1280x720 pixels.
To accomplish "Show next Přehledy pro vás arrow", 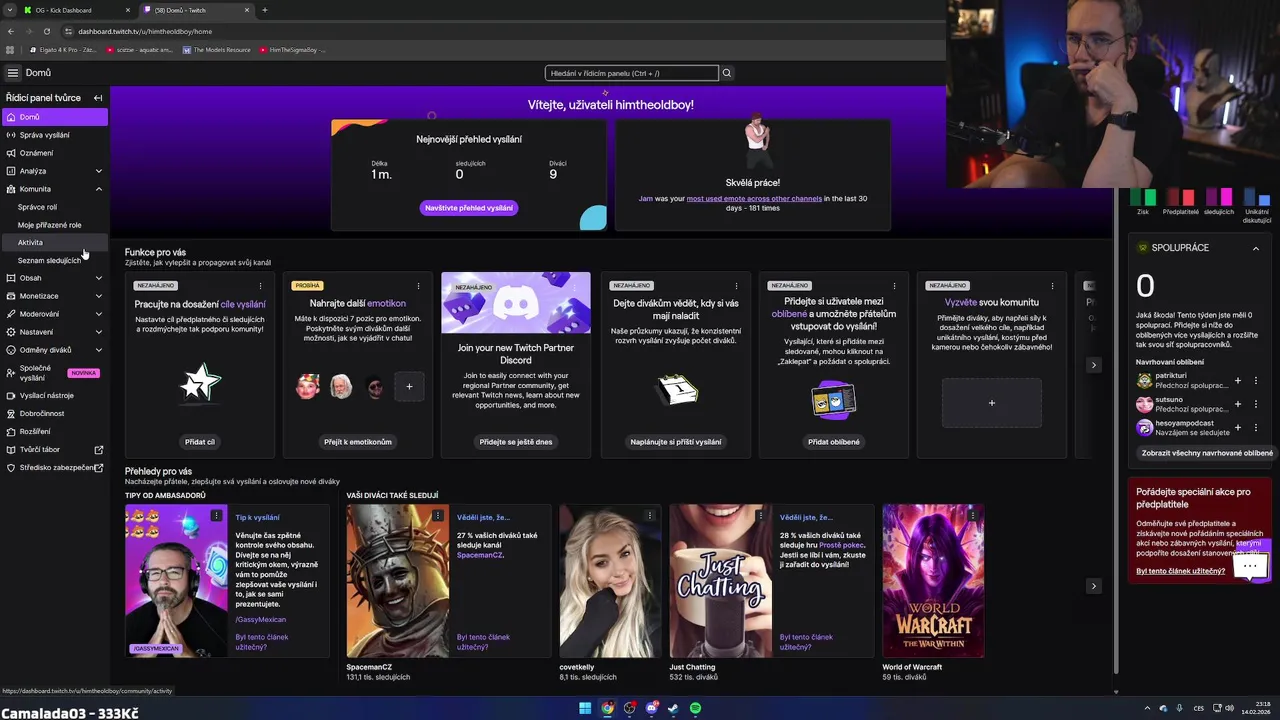I will [x=1094, y=586].
